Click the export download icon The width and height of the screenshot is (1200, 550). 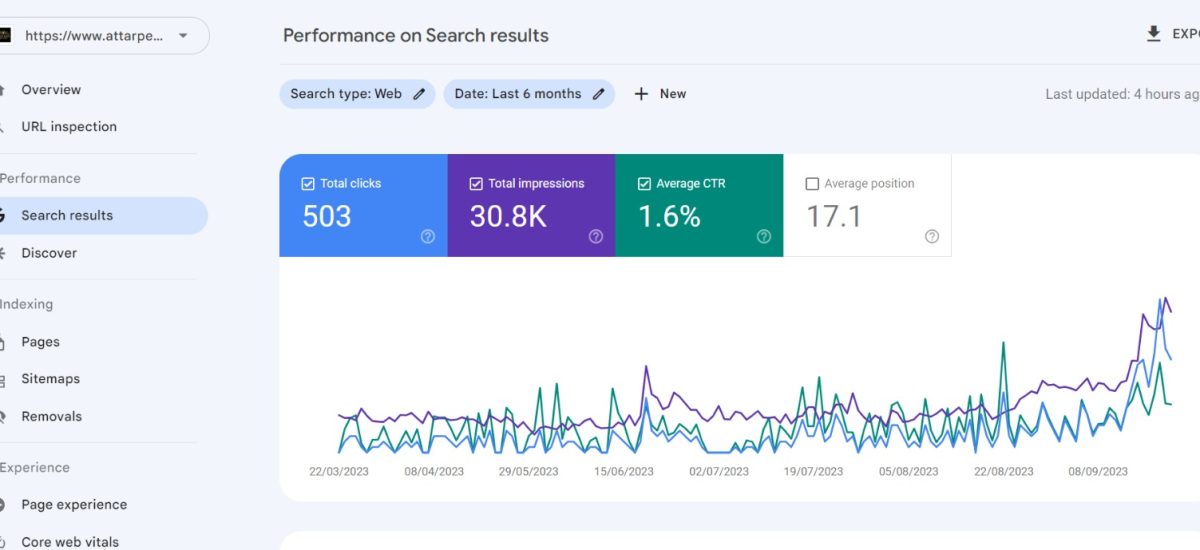click(x=1153, y=35)
